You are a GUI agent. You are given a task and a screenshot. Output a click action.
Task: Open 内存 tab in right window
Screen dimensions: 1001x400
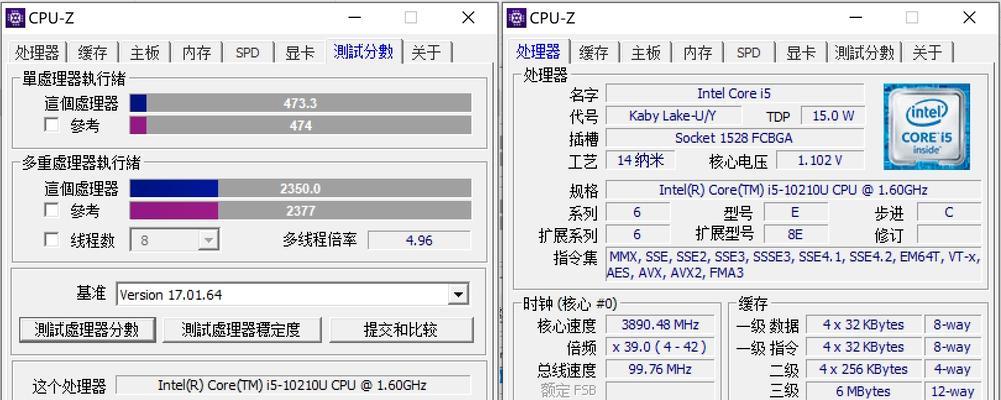[x=698, y=53]
